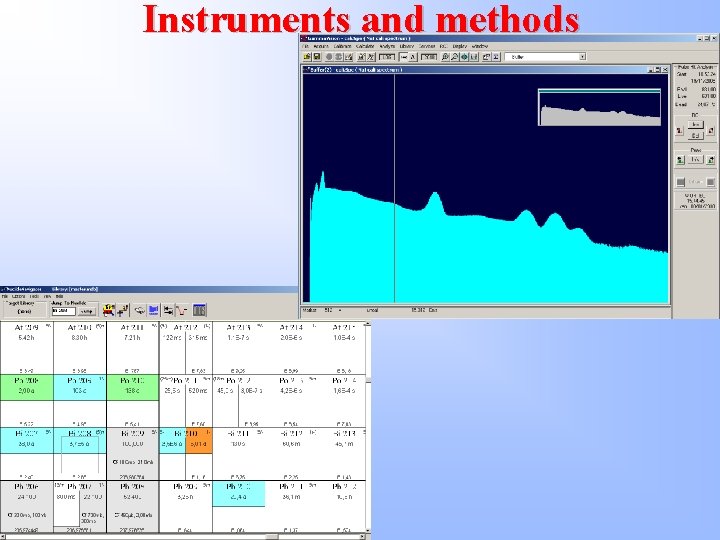Viewport: 720px width, 540px height.
Task: Open the Services menu
Action: (x=427, y=46)
